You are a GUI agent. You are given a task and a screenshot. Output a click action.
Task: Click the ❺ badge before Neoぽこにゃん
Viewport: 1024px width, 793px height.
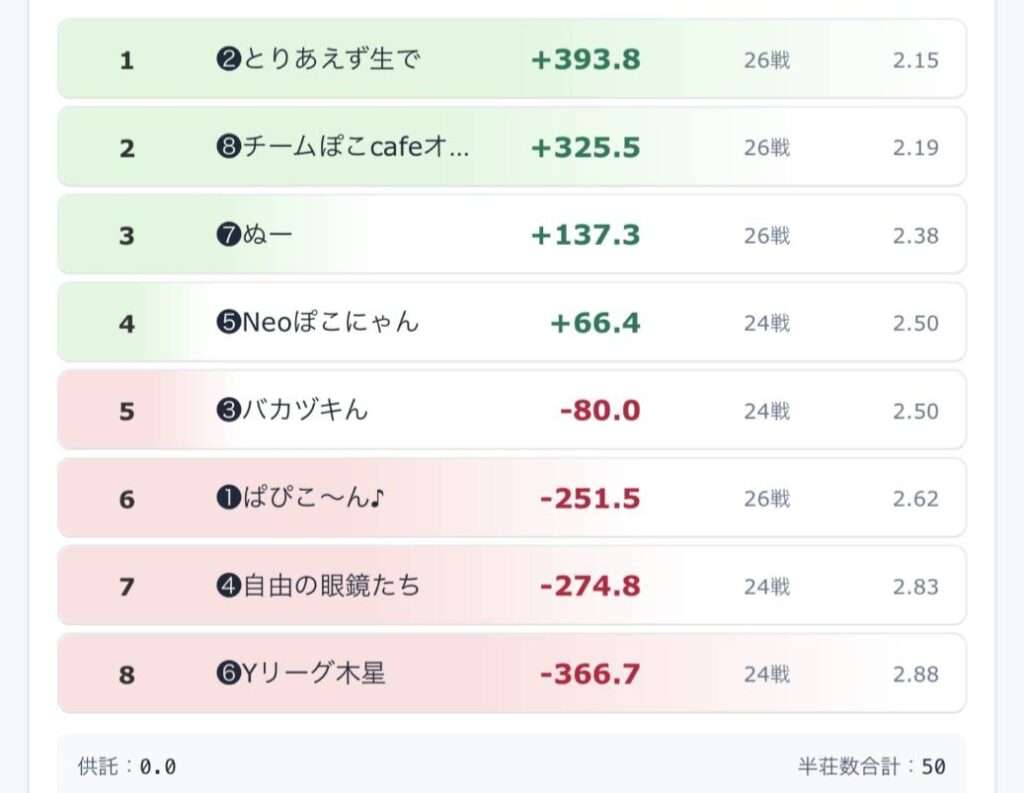229,323
